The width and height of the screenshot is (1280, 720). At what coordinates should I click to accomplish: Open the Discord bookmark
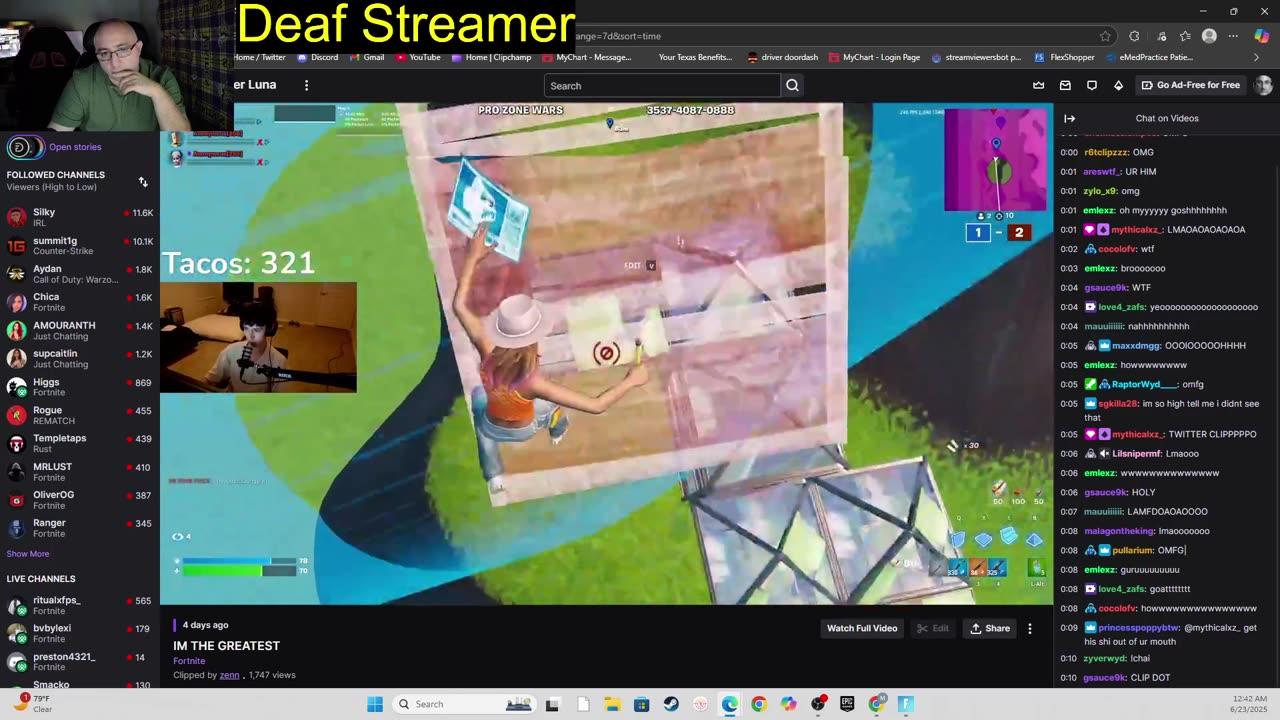pyautogui.click(x=317, y=58)
